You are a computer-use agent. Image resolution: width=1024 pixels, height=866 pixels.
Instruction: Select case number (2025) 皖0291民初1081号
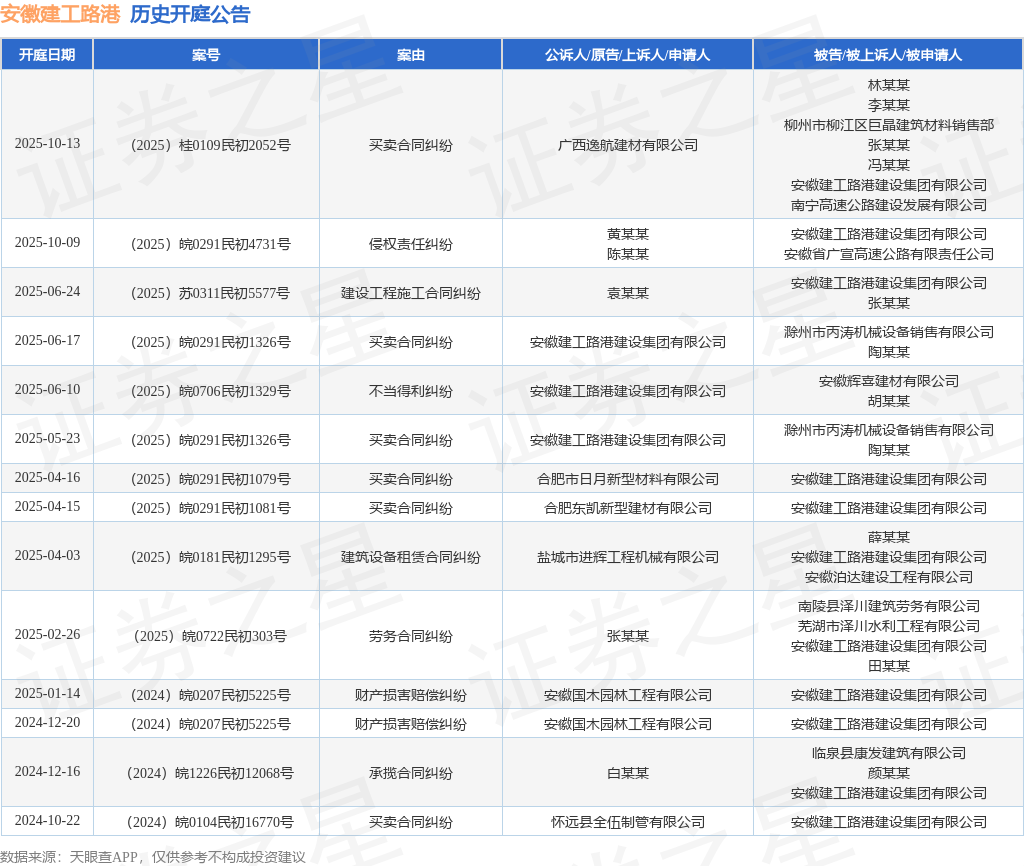[210, 508]
